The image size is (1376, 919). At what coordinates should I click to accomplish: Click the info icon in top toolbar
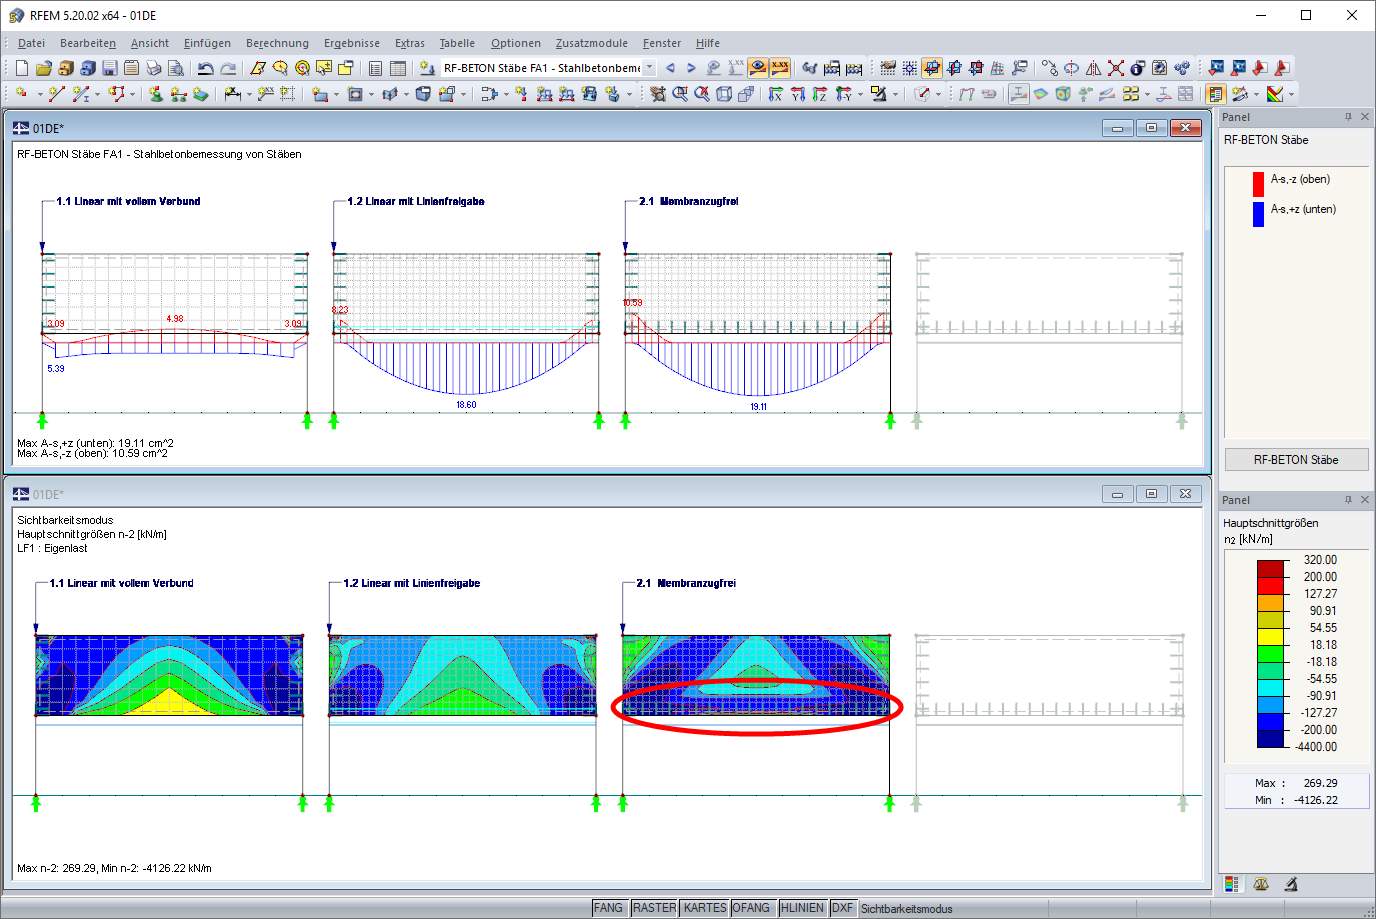[x=1138, y=68]
